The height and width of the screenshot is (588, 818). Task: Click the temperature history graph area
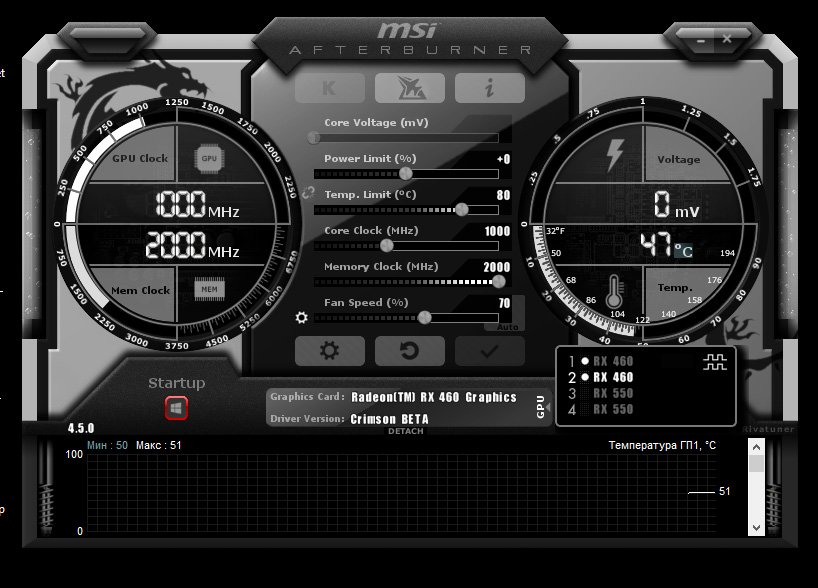tap(402, 493)
